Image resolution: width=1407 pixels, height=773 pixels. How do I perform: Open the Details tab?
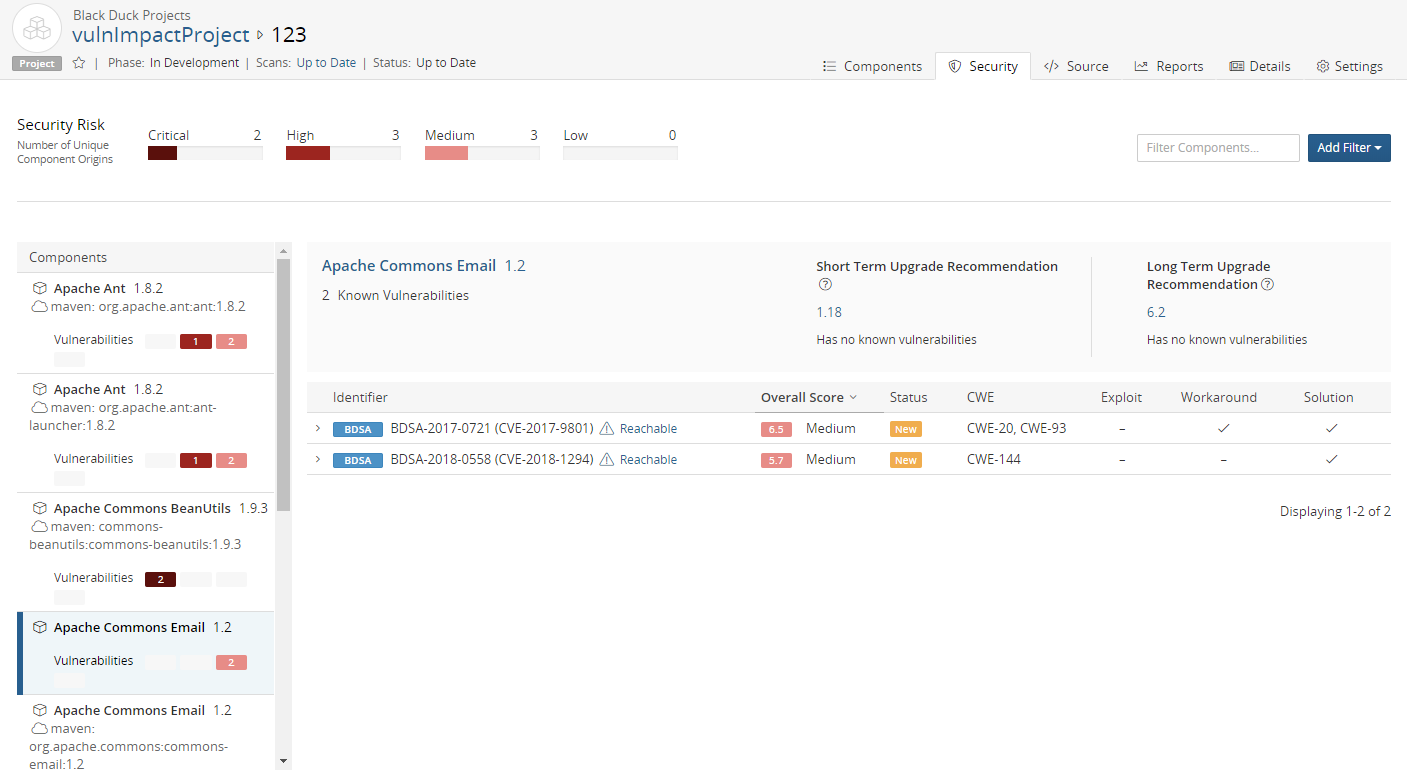[1260, 66]
